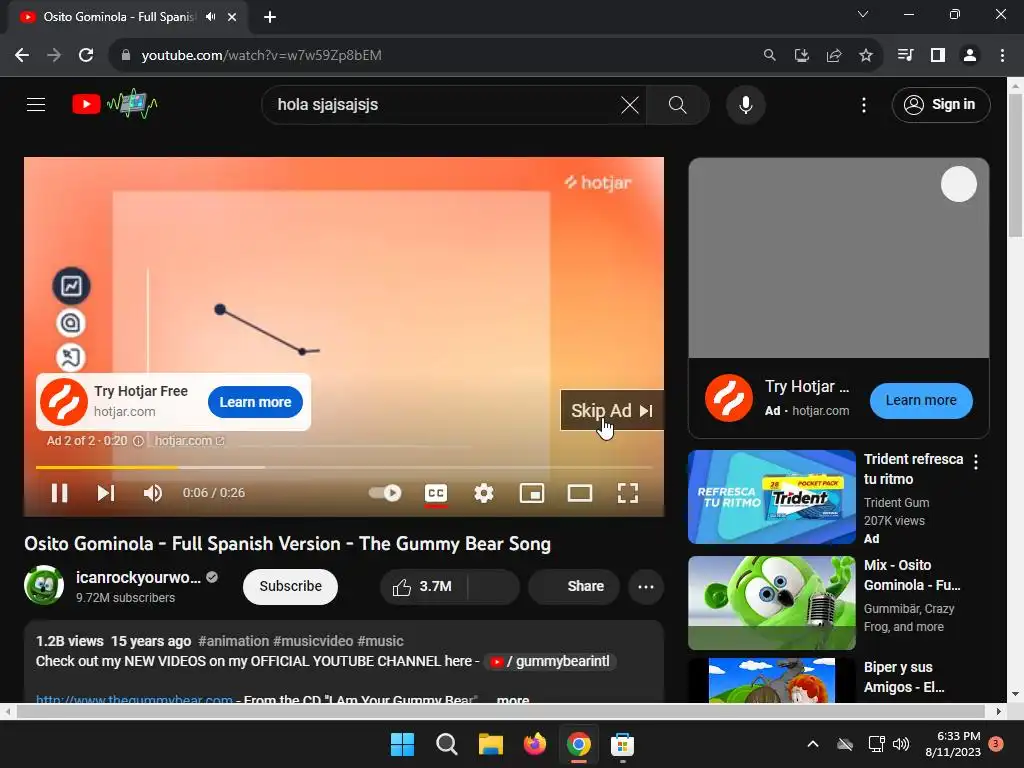
Task: Mute the tab via speaker icon
Action: tap(210, 17)
